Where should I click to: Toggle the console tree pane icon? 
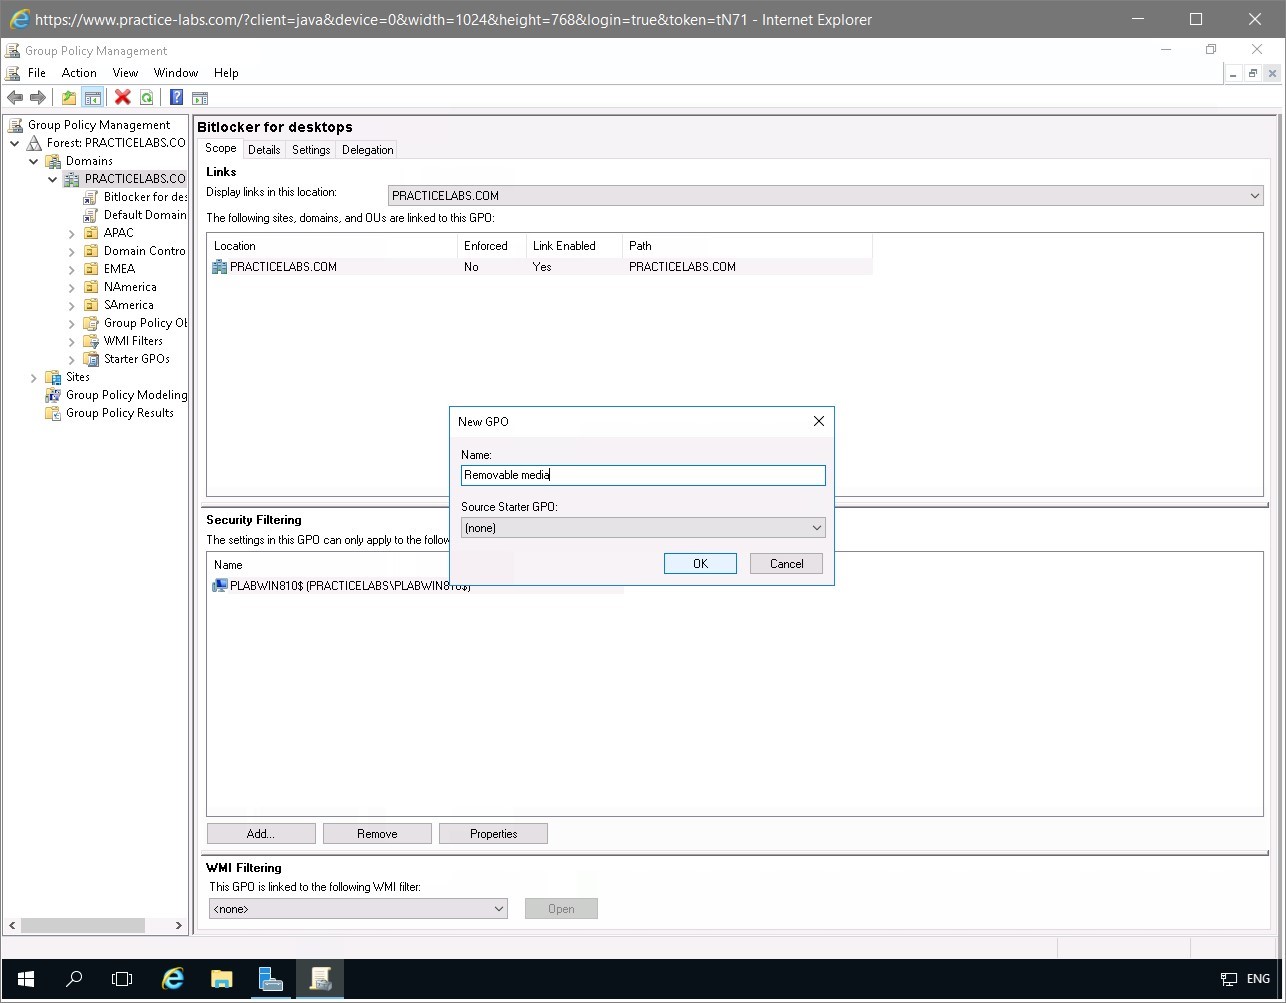(x=93, y=97)
